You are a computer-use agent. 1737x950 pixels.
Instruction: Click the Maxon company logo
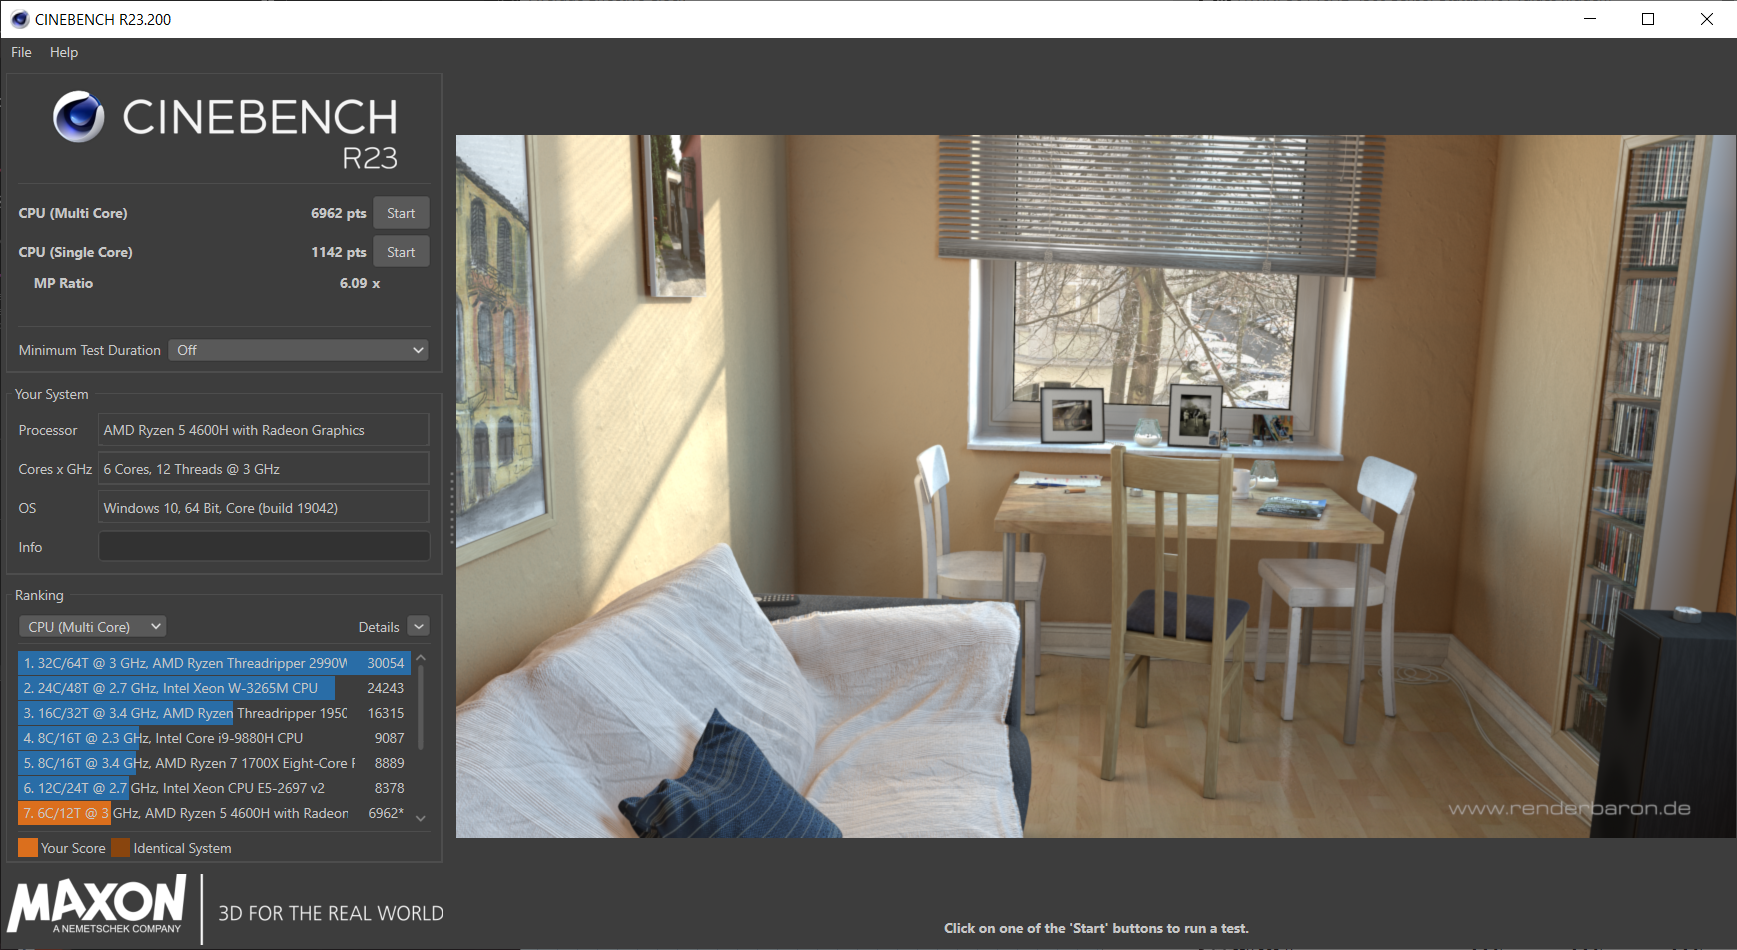pos(97,905)
